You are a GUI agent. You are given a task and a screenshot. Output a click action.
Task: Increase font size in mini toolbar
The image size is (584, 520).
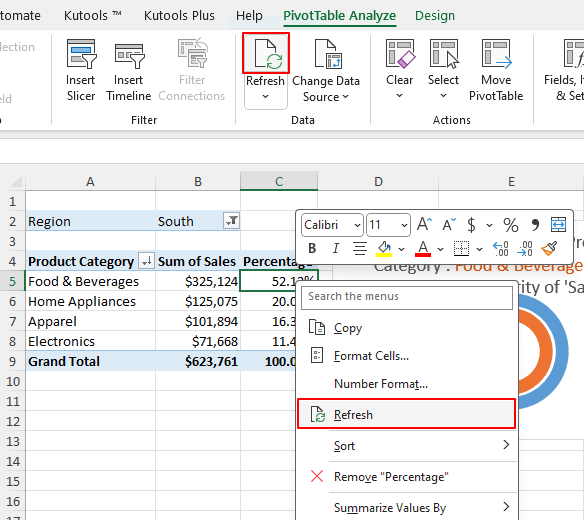coord(424,225)
